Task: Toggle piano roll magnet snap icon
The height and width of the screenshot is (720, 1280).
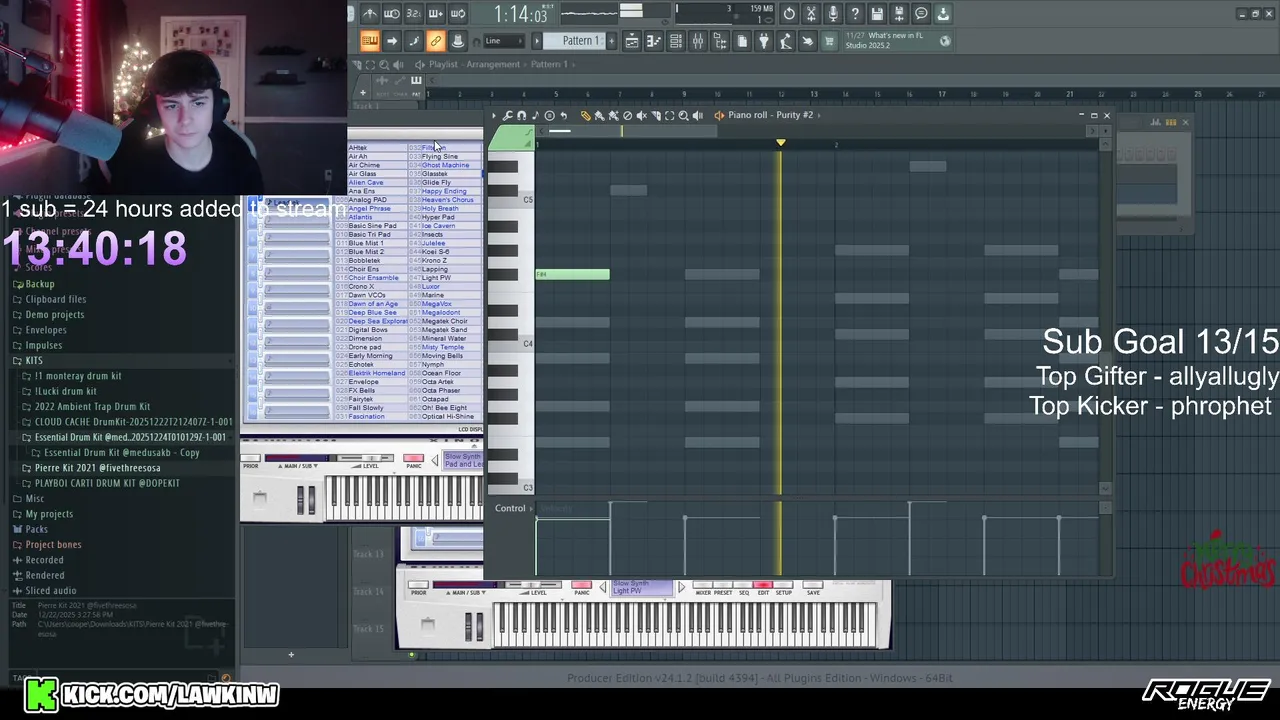Action: [522, 116]
